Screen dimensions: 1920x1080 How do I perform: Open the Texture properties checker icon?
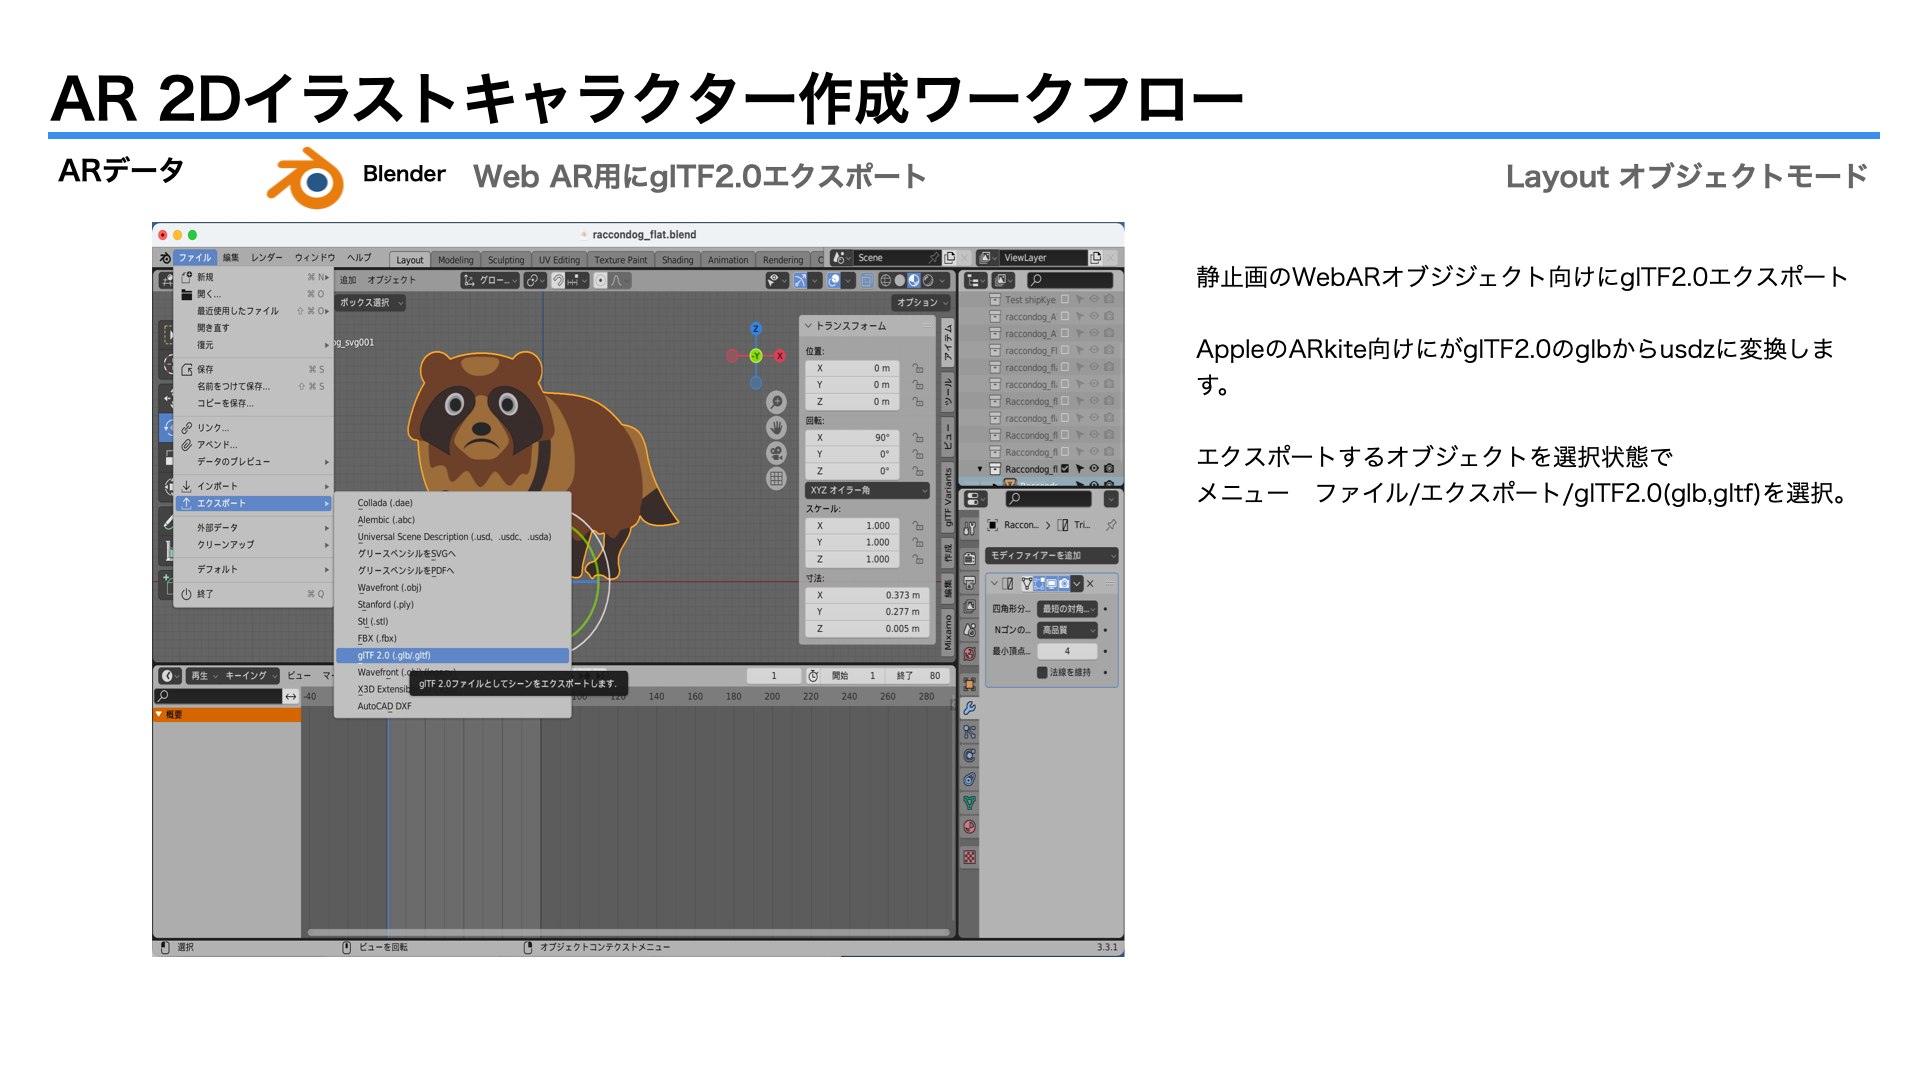point(969,858)
